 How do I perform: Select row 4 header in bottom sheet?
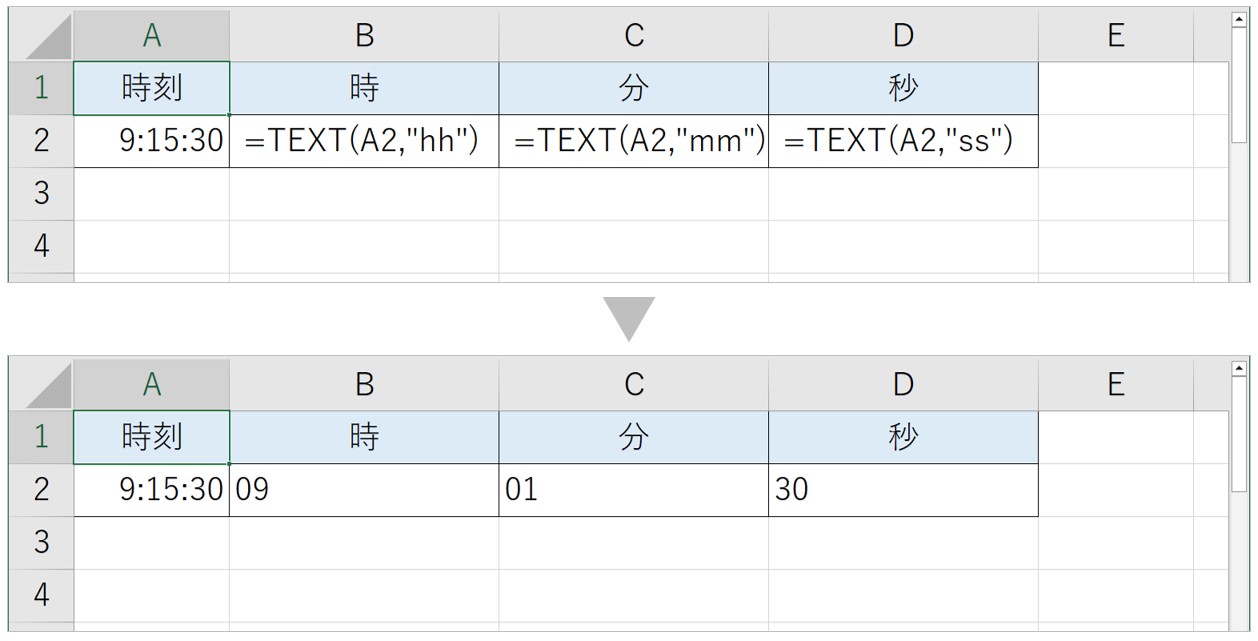[x=41, y=595]
